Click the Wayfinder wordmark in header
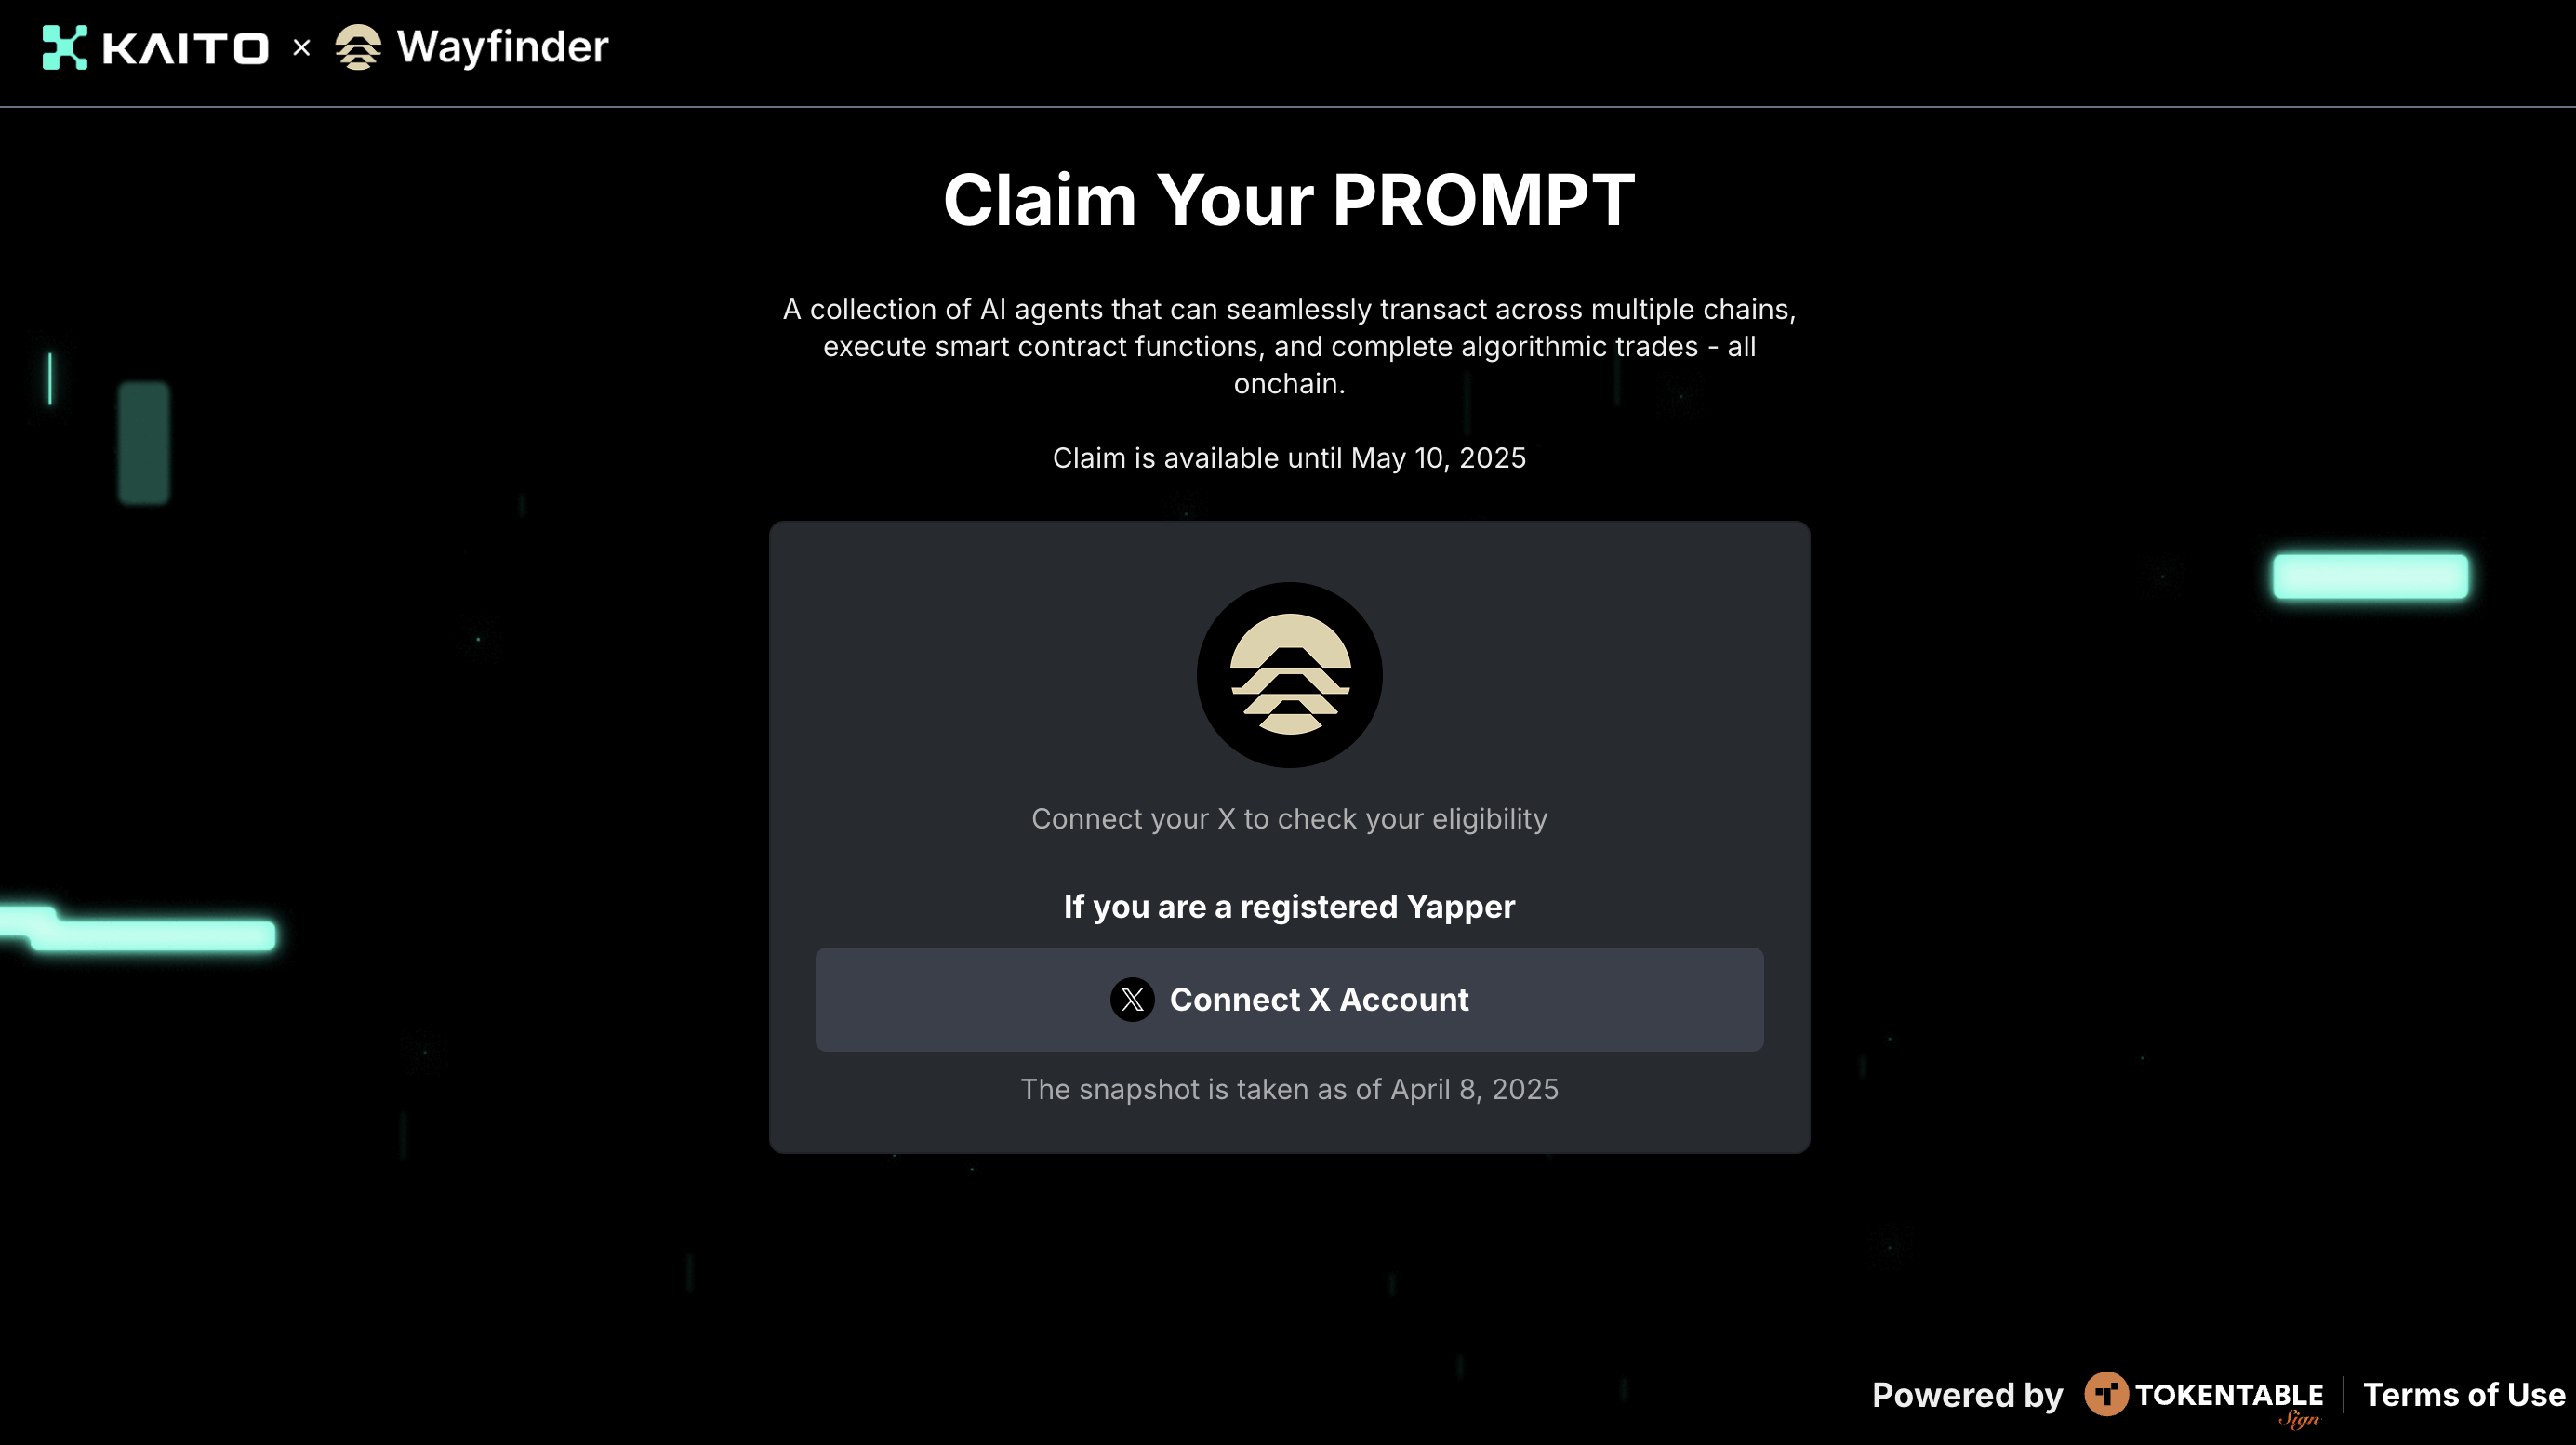The image size is (2576, 1445). pos(502,47)
